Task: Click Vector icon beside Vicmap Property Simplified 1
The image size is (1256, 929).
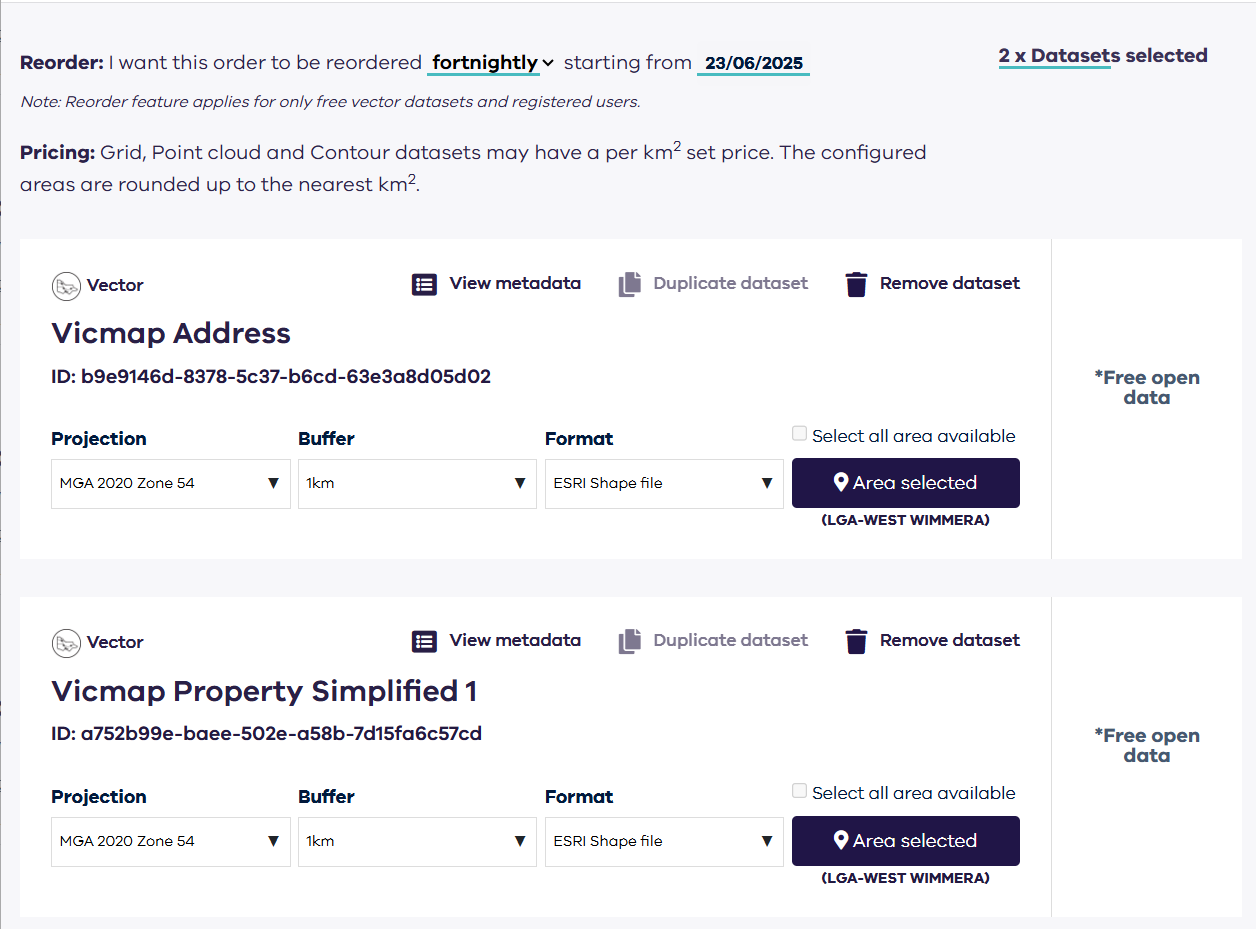Action: pos(66,643)
